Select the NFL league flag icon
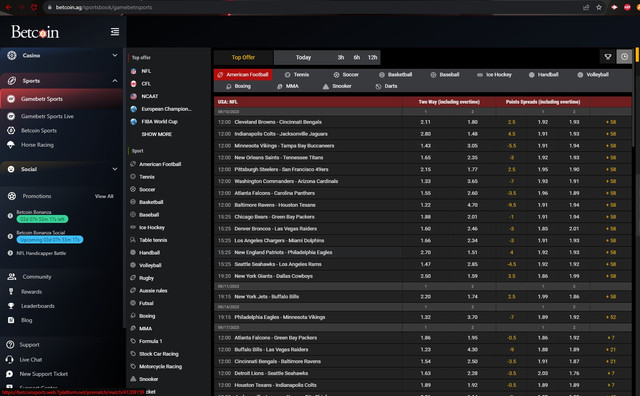Screen dimensions: 640x396 tap(133, 71)
